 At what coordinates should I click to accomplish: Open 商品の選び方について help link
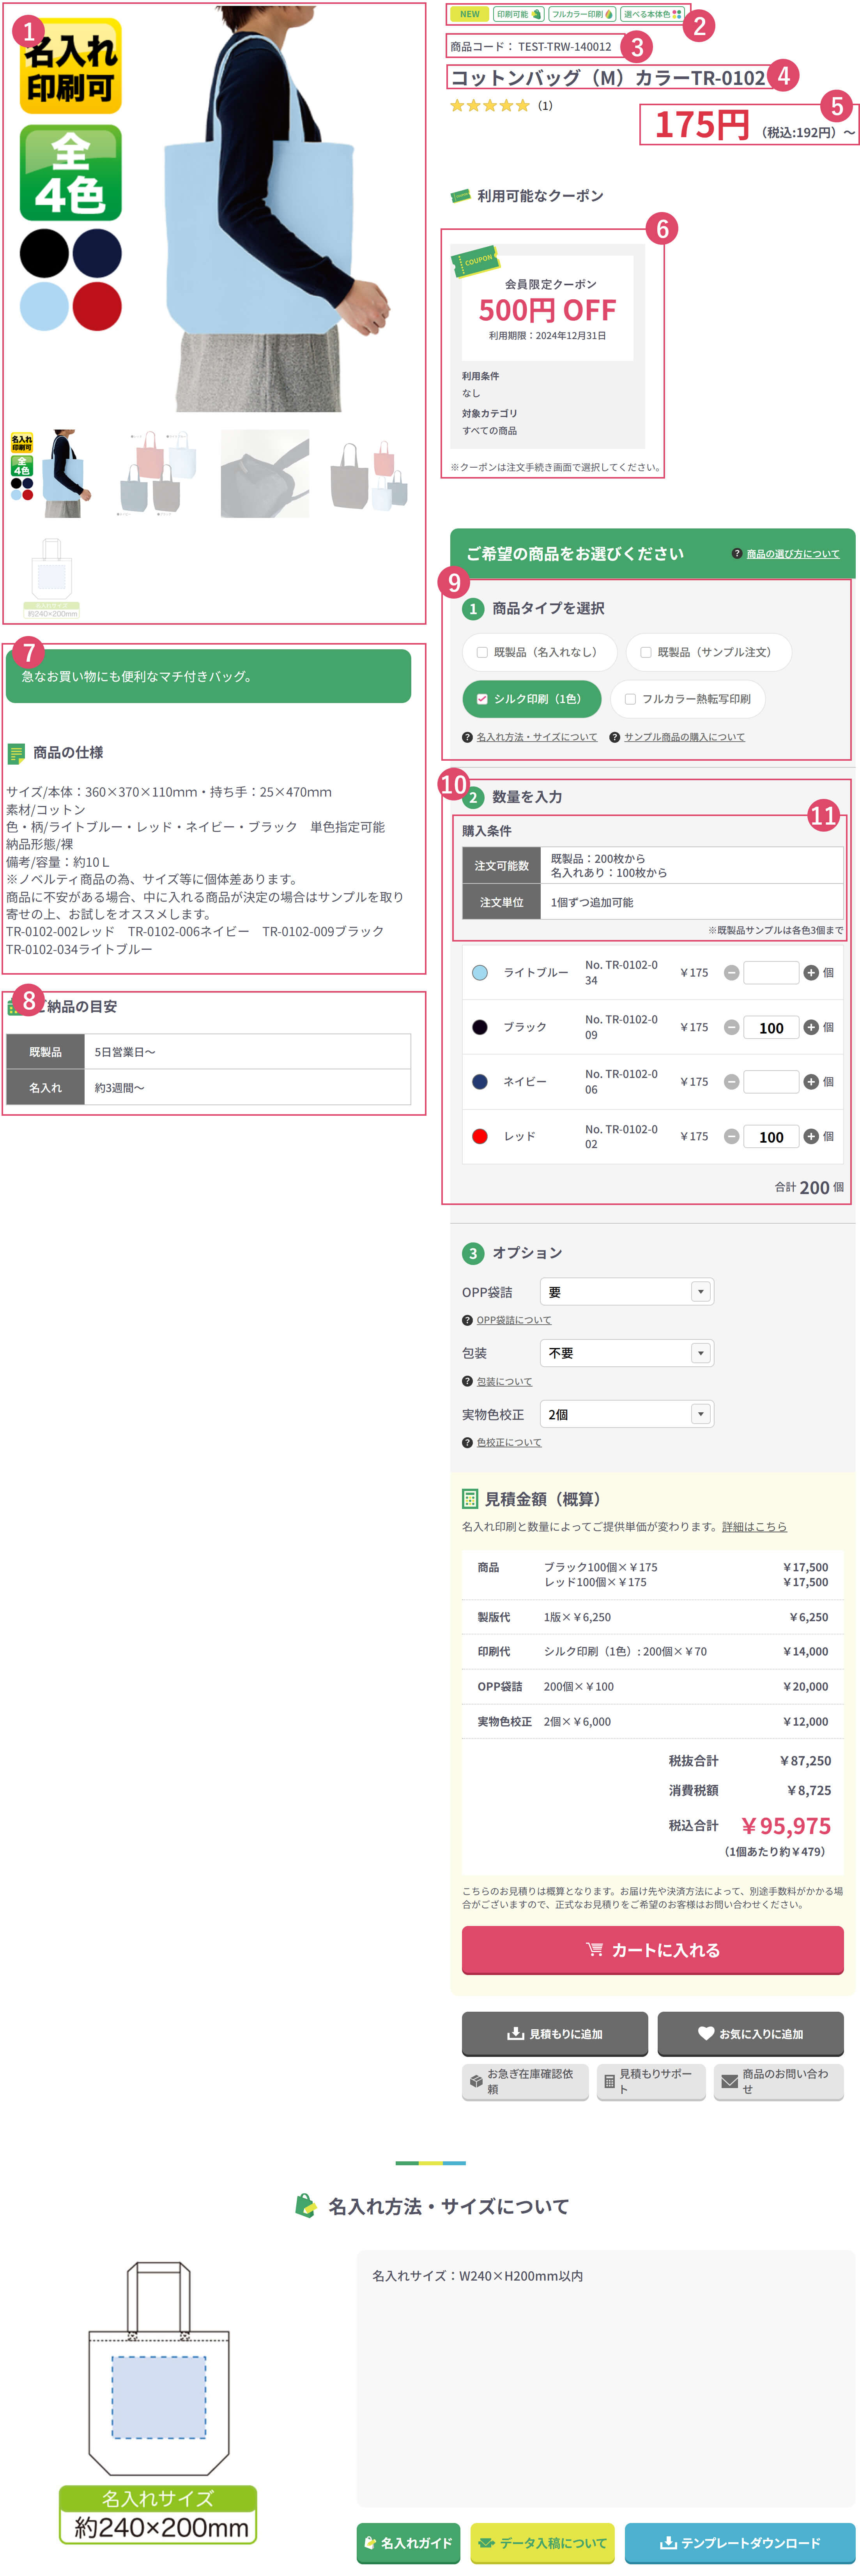click(x=792, y=554)
